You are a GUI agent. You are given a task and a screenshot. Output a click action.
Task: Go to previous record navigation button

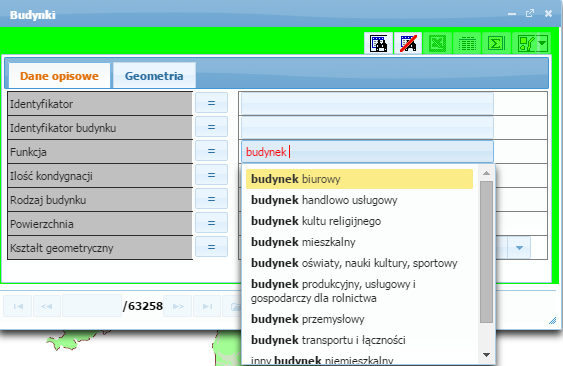tap(47, 306)
